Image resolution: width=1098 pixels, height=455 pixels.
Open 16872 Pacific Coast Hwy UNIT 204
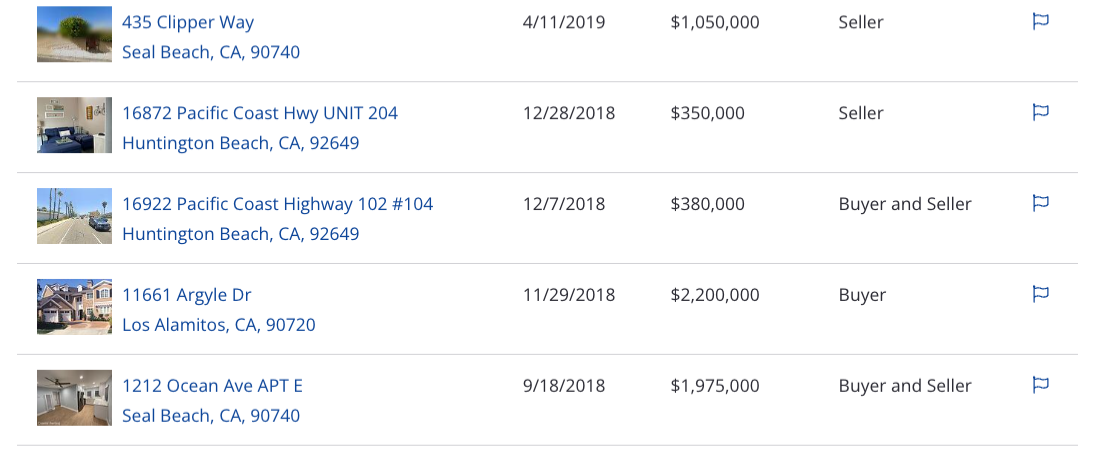pyautogui.click(x=260, y=113)
